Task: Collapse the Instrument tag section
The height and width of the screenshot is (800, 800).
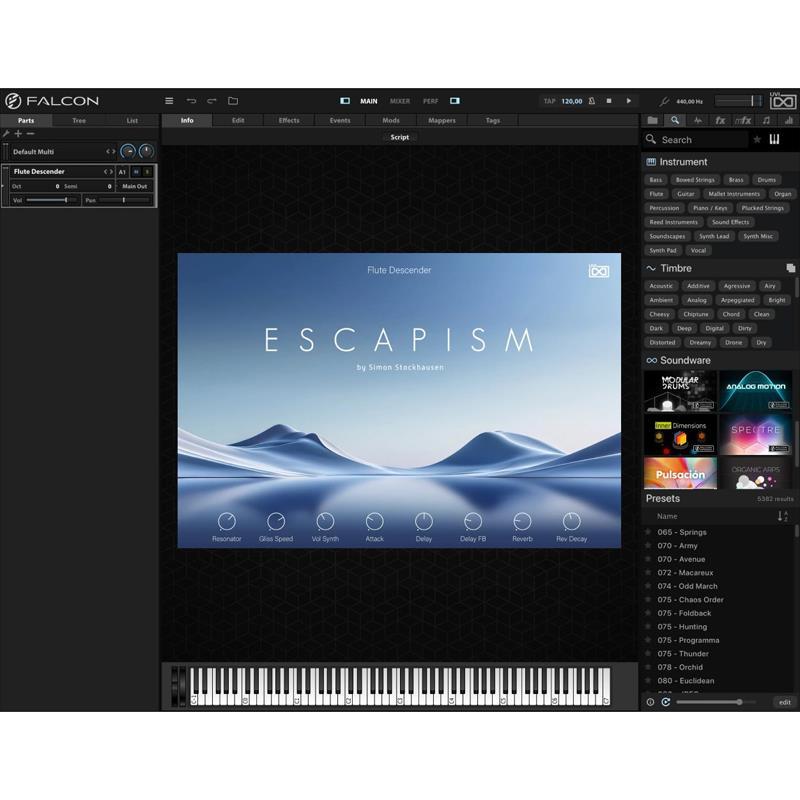Action: pyautogui.click(x=652, y=162)
